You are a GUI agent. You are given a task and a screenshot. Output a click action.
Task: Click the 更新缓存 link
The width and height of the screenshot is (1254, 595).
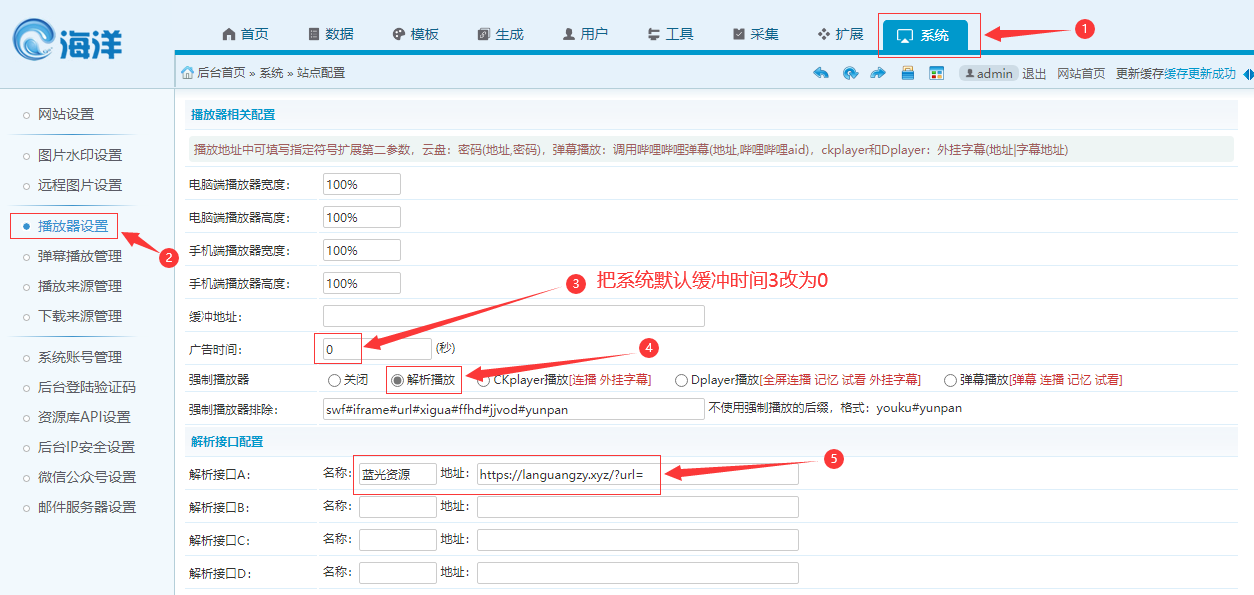(x=1139, y=73)
